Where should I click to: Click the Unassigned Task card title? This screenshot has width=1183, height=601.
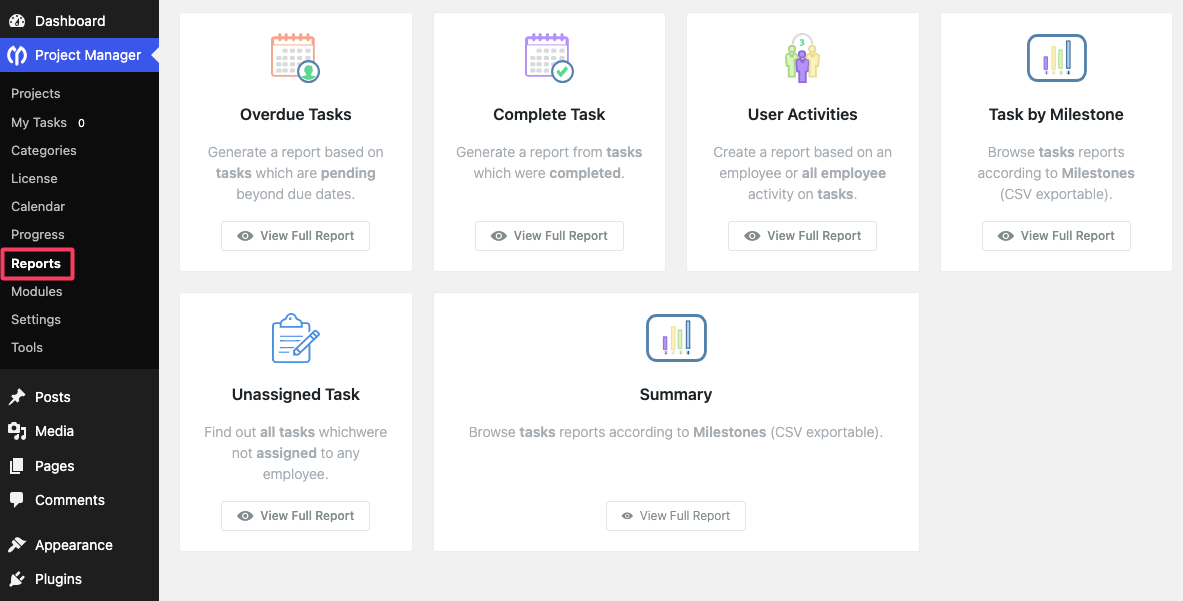click(296, 394)
